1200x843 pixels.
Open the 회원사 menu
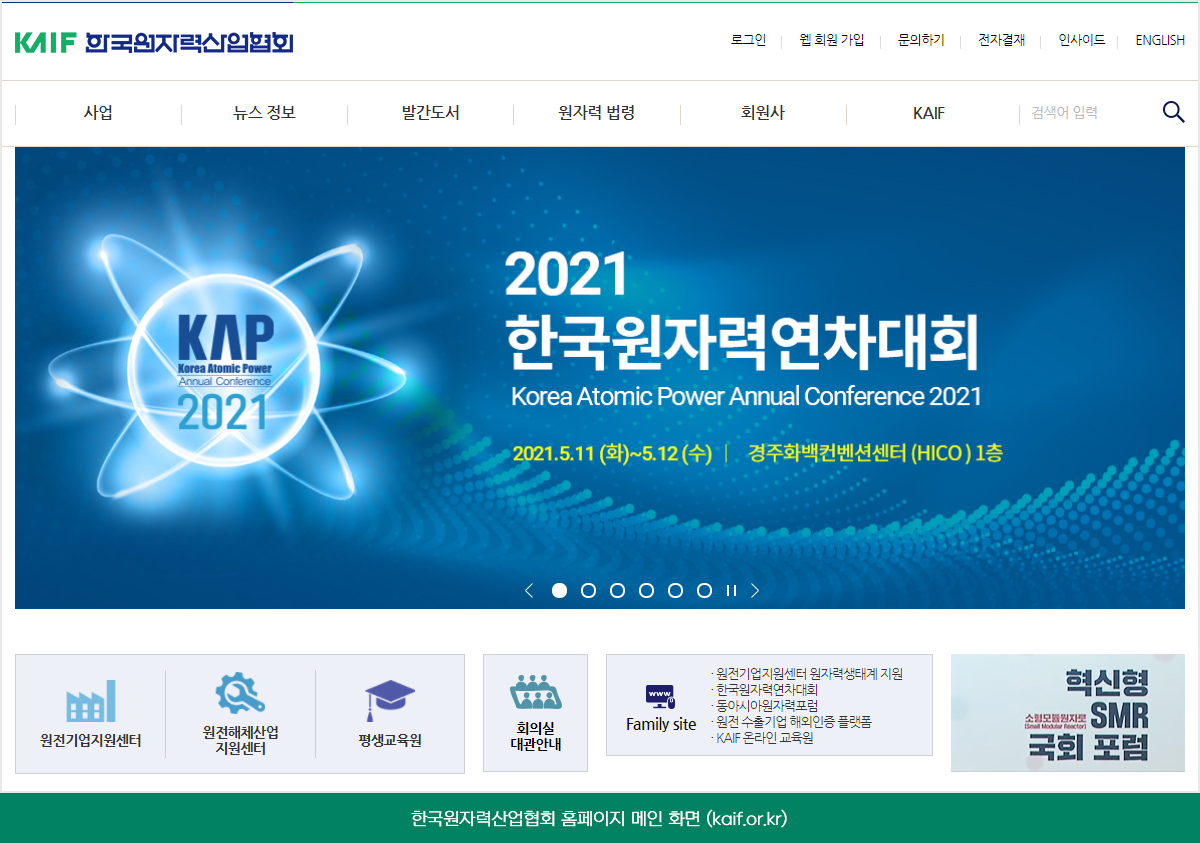coord(763,113)
